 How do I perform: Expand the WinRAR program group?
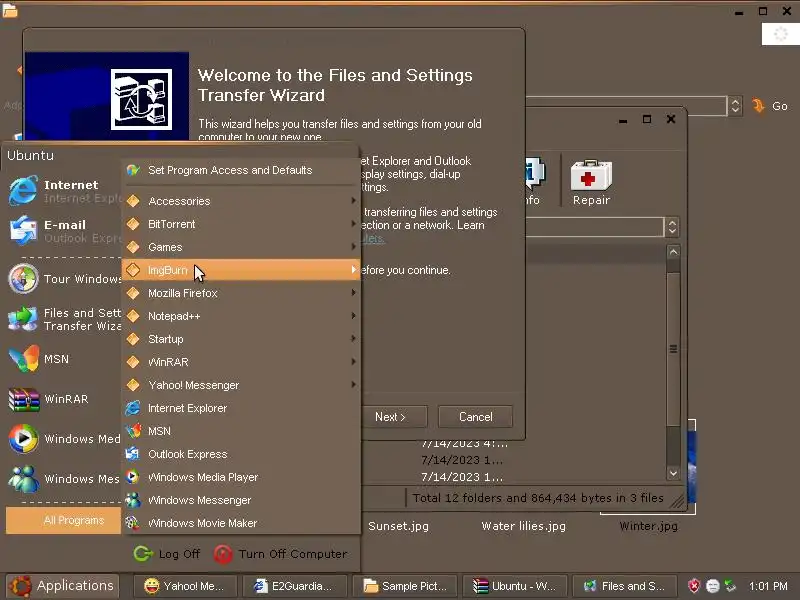click(x=240, y=362)
